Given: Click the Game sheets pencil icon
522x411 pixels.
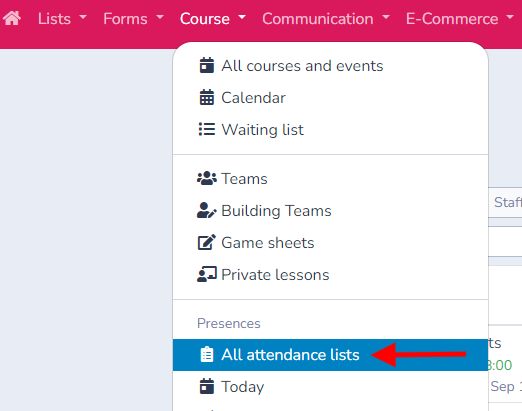Looking at the screenshot, I should (x=207, y=242).
